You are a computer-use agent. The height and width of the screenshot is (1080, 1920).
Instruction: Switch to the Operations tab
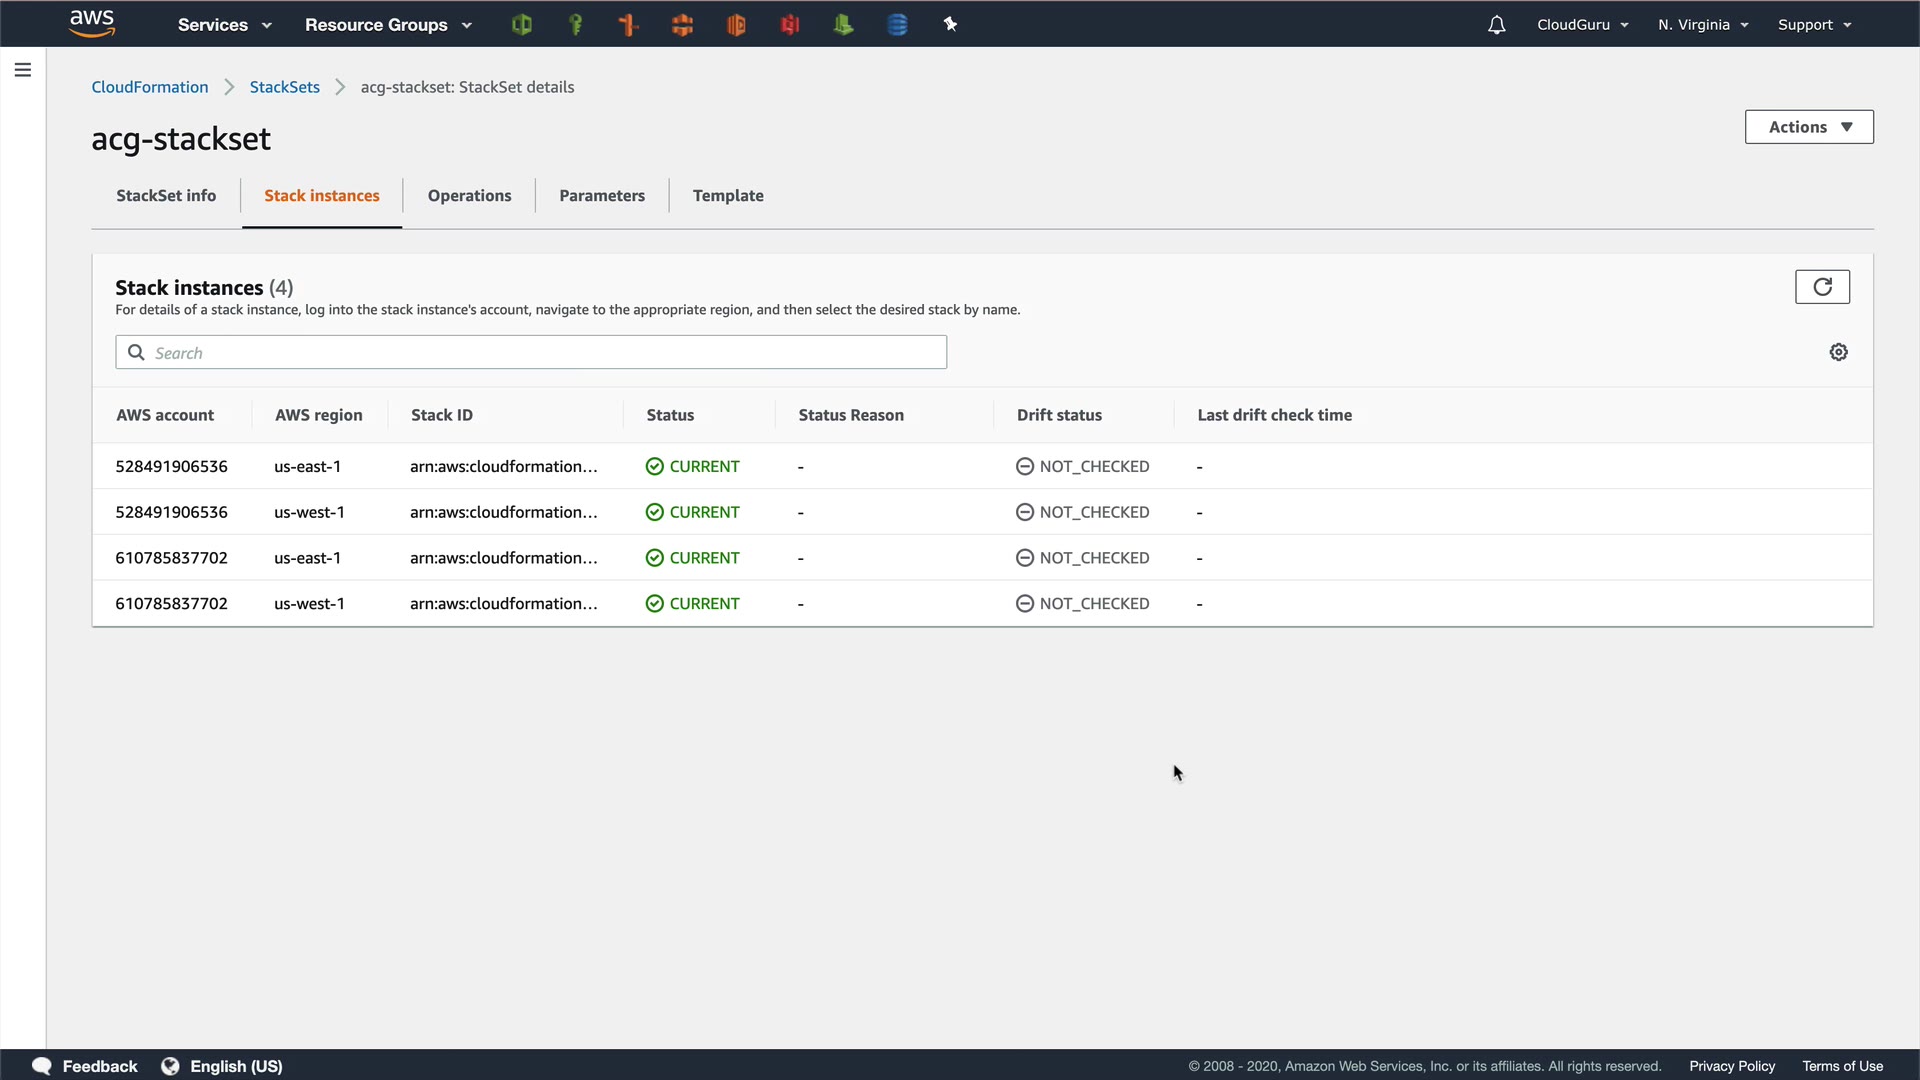coord(469,196)
